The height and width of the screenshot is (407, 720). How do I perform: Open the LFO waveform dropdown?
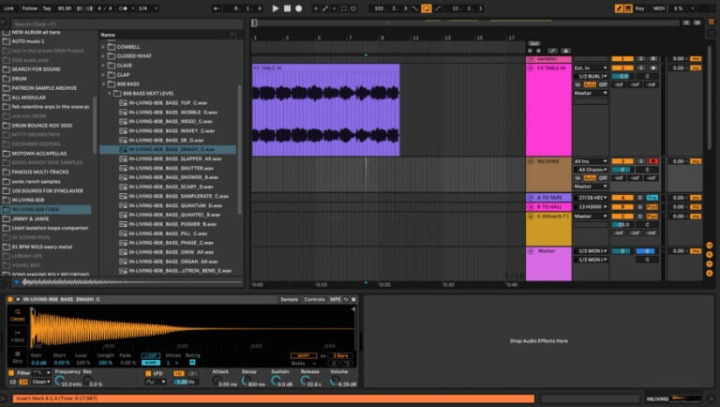156,382
